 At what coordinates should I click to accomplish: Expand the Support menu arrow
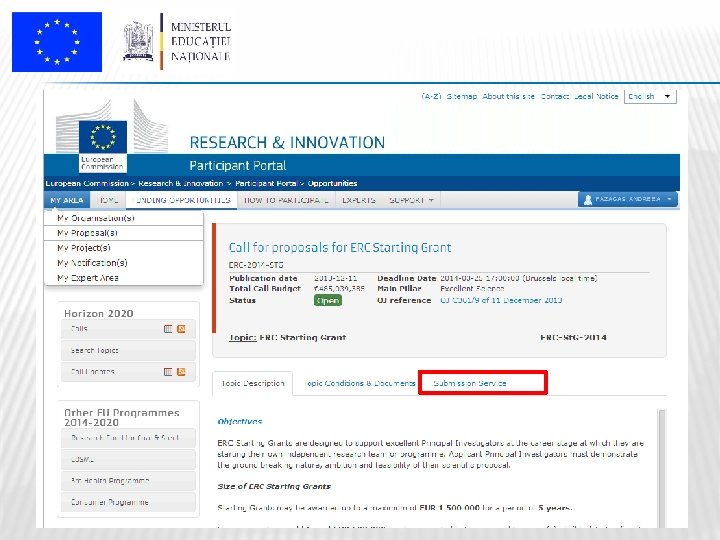tap(431, 200)
